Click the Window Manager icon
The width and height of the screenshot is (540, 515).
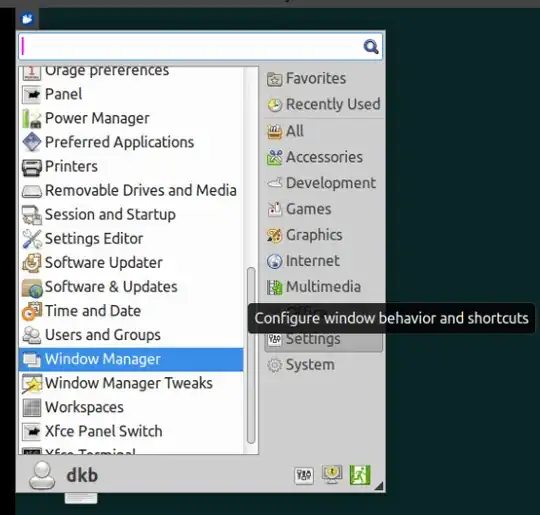click(32, 359)
